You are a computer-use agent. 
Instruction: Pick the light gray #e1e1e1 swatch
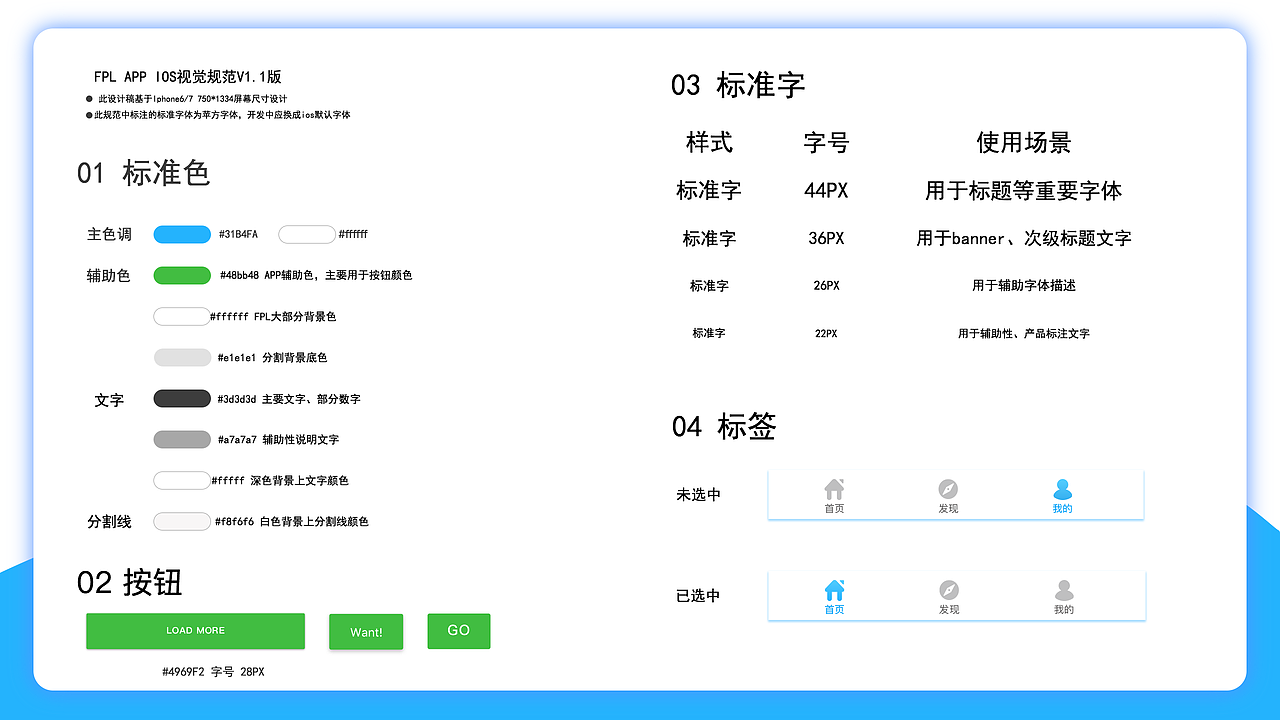(182, 357)
